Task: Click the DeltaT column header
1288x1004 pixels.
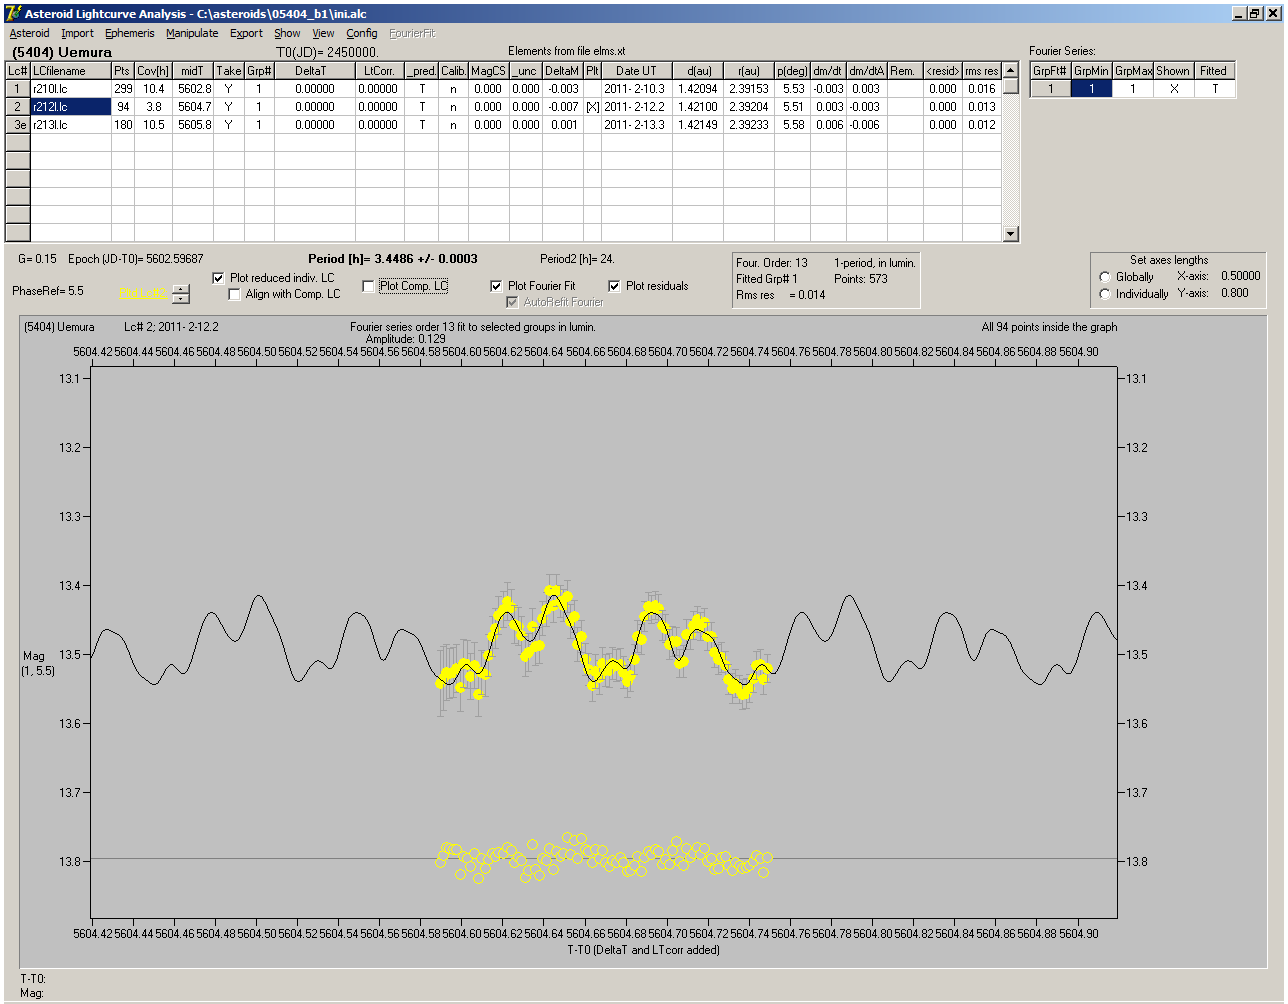Action: pyautogui.click(x=314, y=71)
